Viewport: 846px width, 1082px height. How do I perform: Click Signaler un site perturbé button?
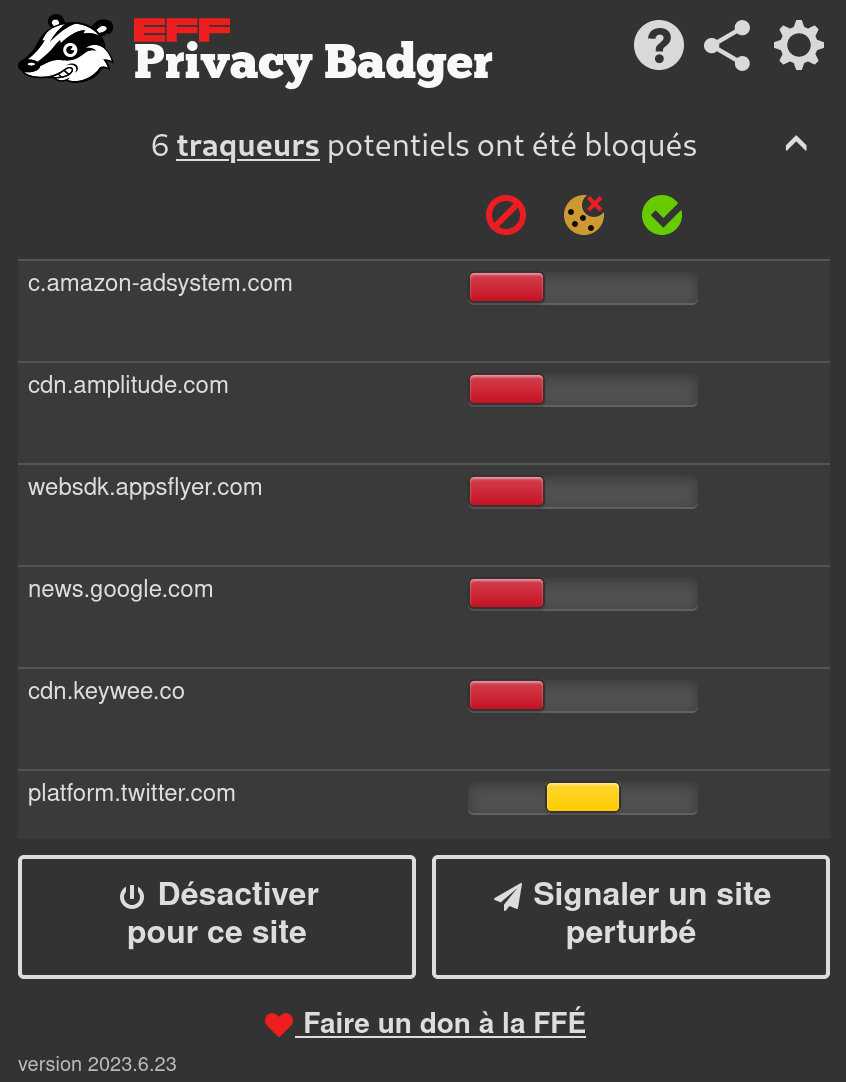tap(631, 916)
